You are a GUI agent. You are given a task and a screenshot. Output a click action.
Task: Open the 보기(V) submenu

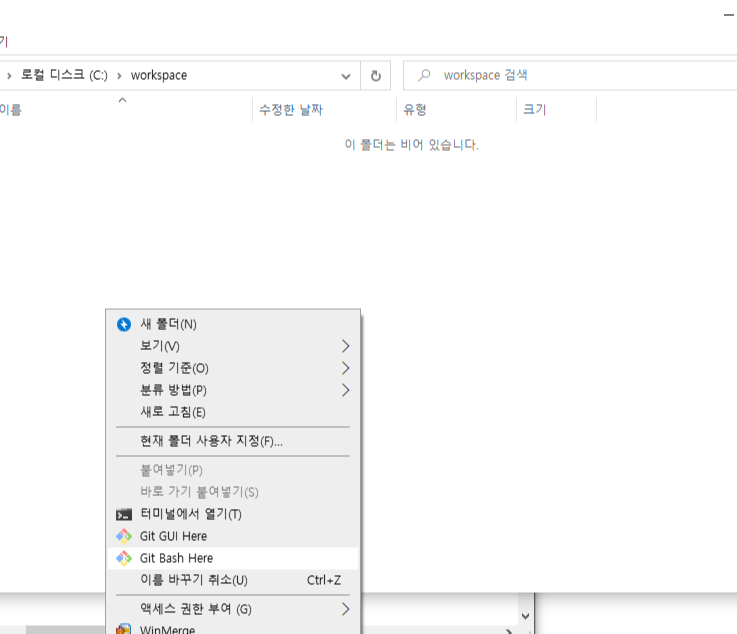tap(233, 346)
